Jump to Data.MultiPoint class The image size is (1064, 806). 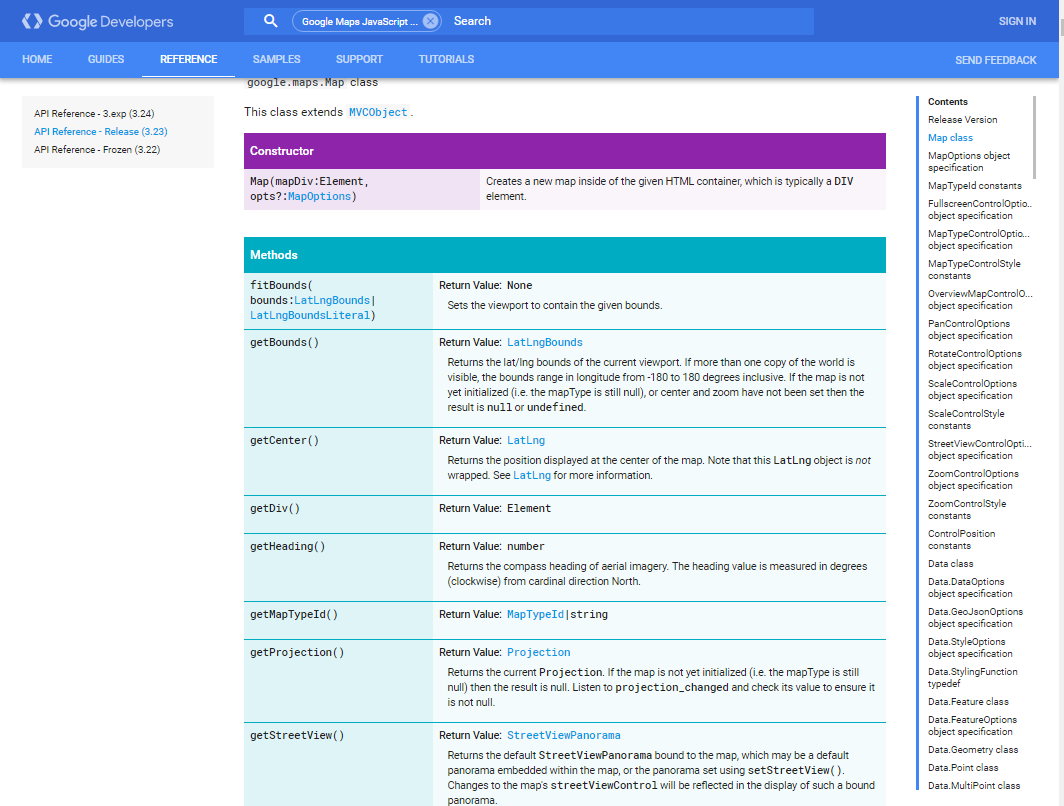974,786
